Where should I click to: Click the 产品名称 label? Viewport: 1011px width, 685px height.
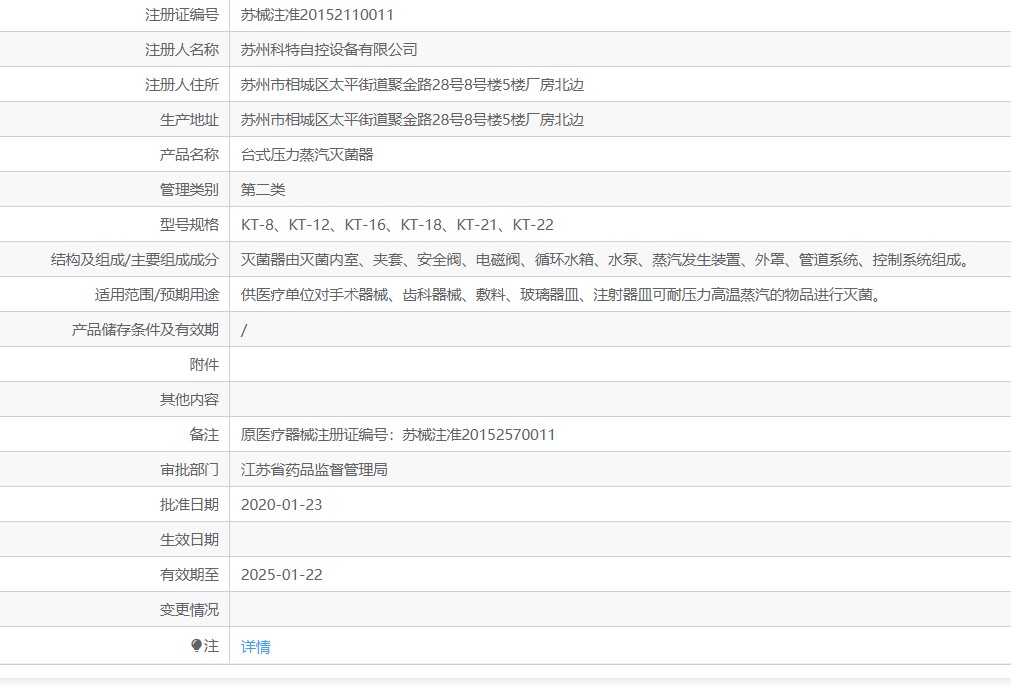tap(190, 154)
